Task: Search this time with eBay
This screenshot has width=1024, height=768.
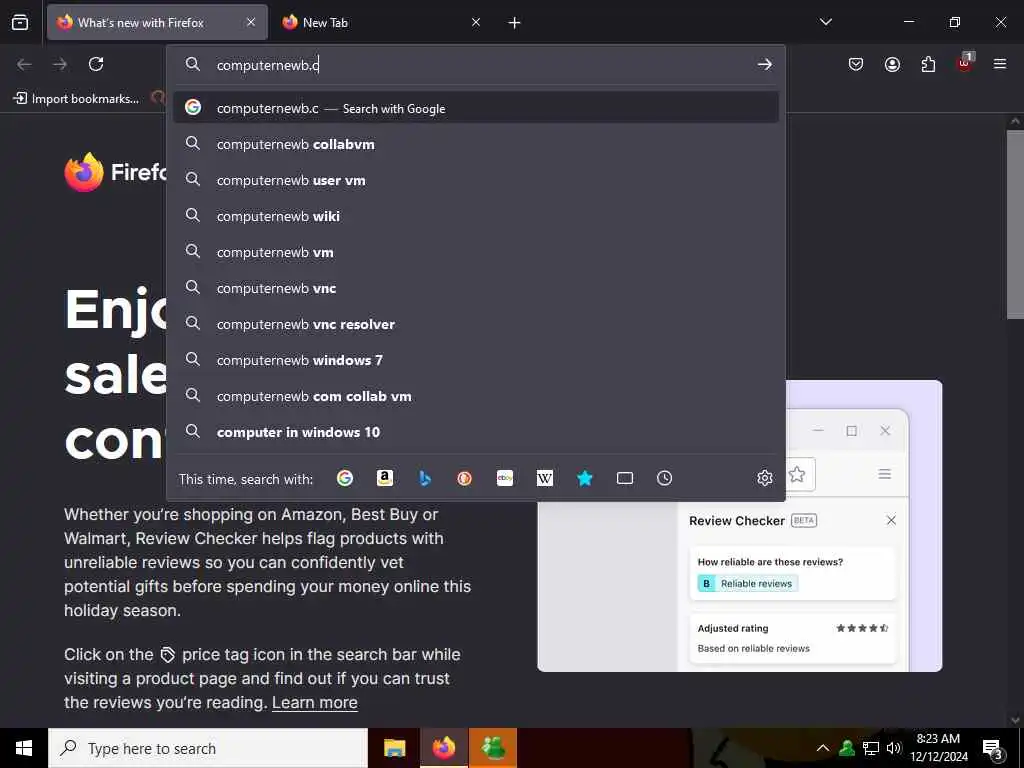Action: click(x=505, y=478)
